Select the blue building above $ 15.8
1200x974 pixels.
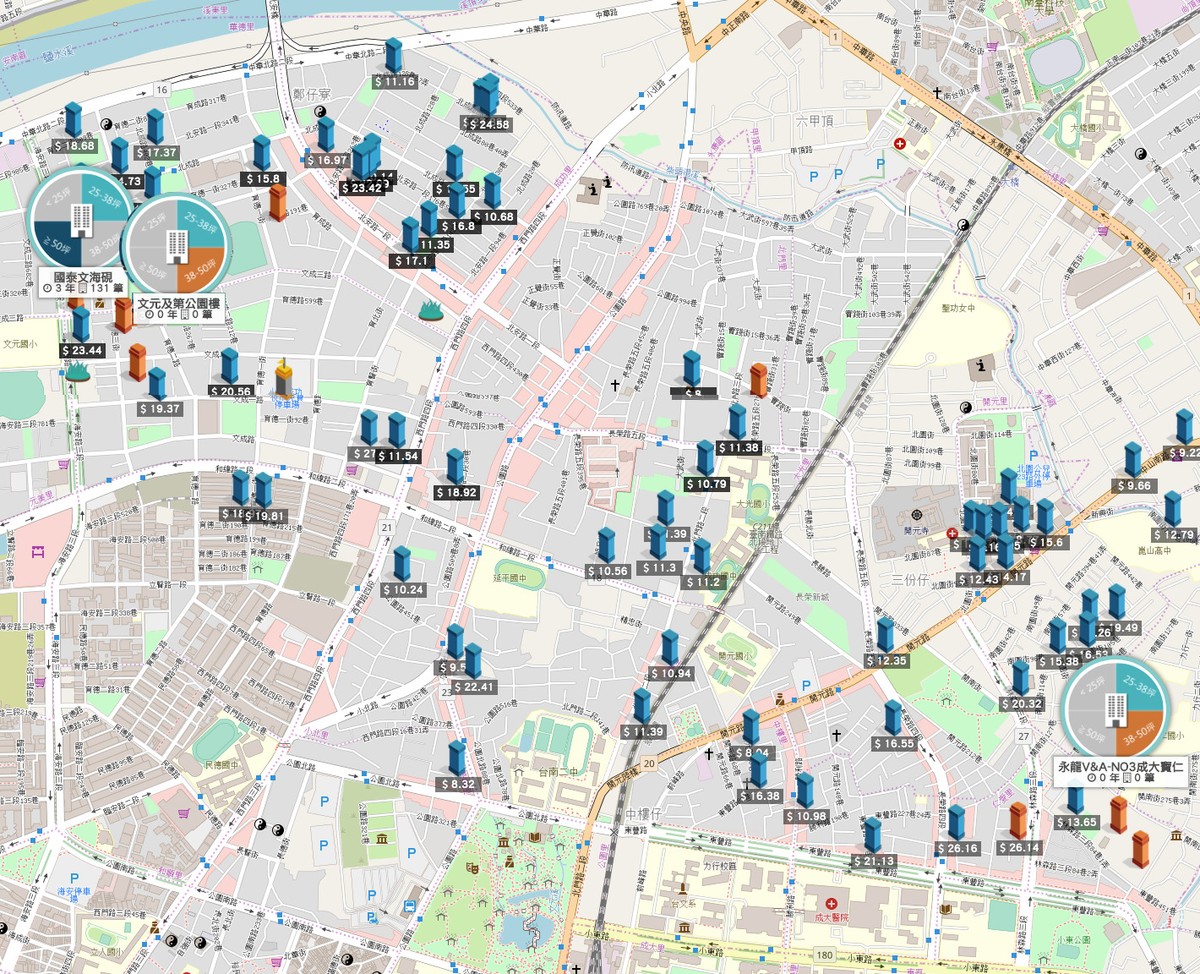(262, 153)
